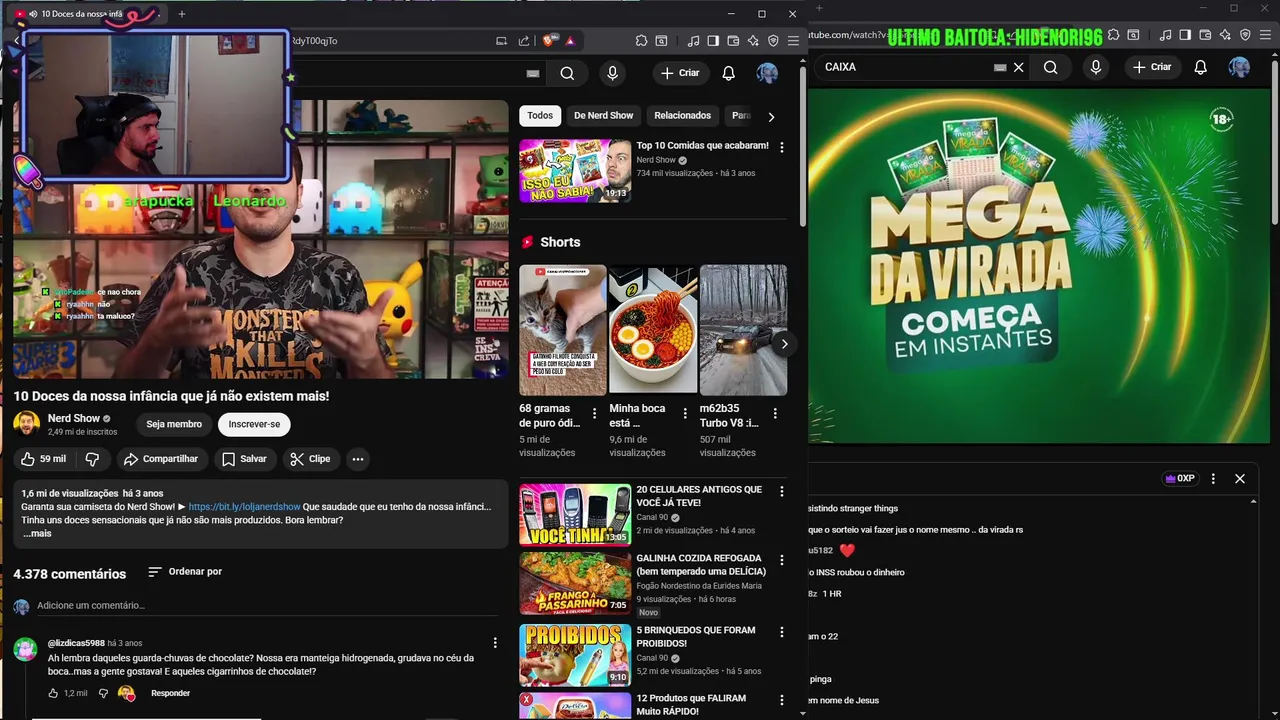The image size is (1280, 720).
Task: Open Brave Shields icon in left window
Action: coord(550,41)
